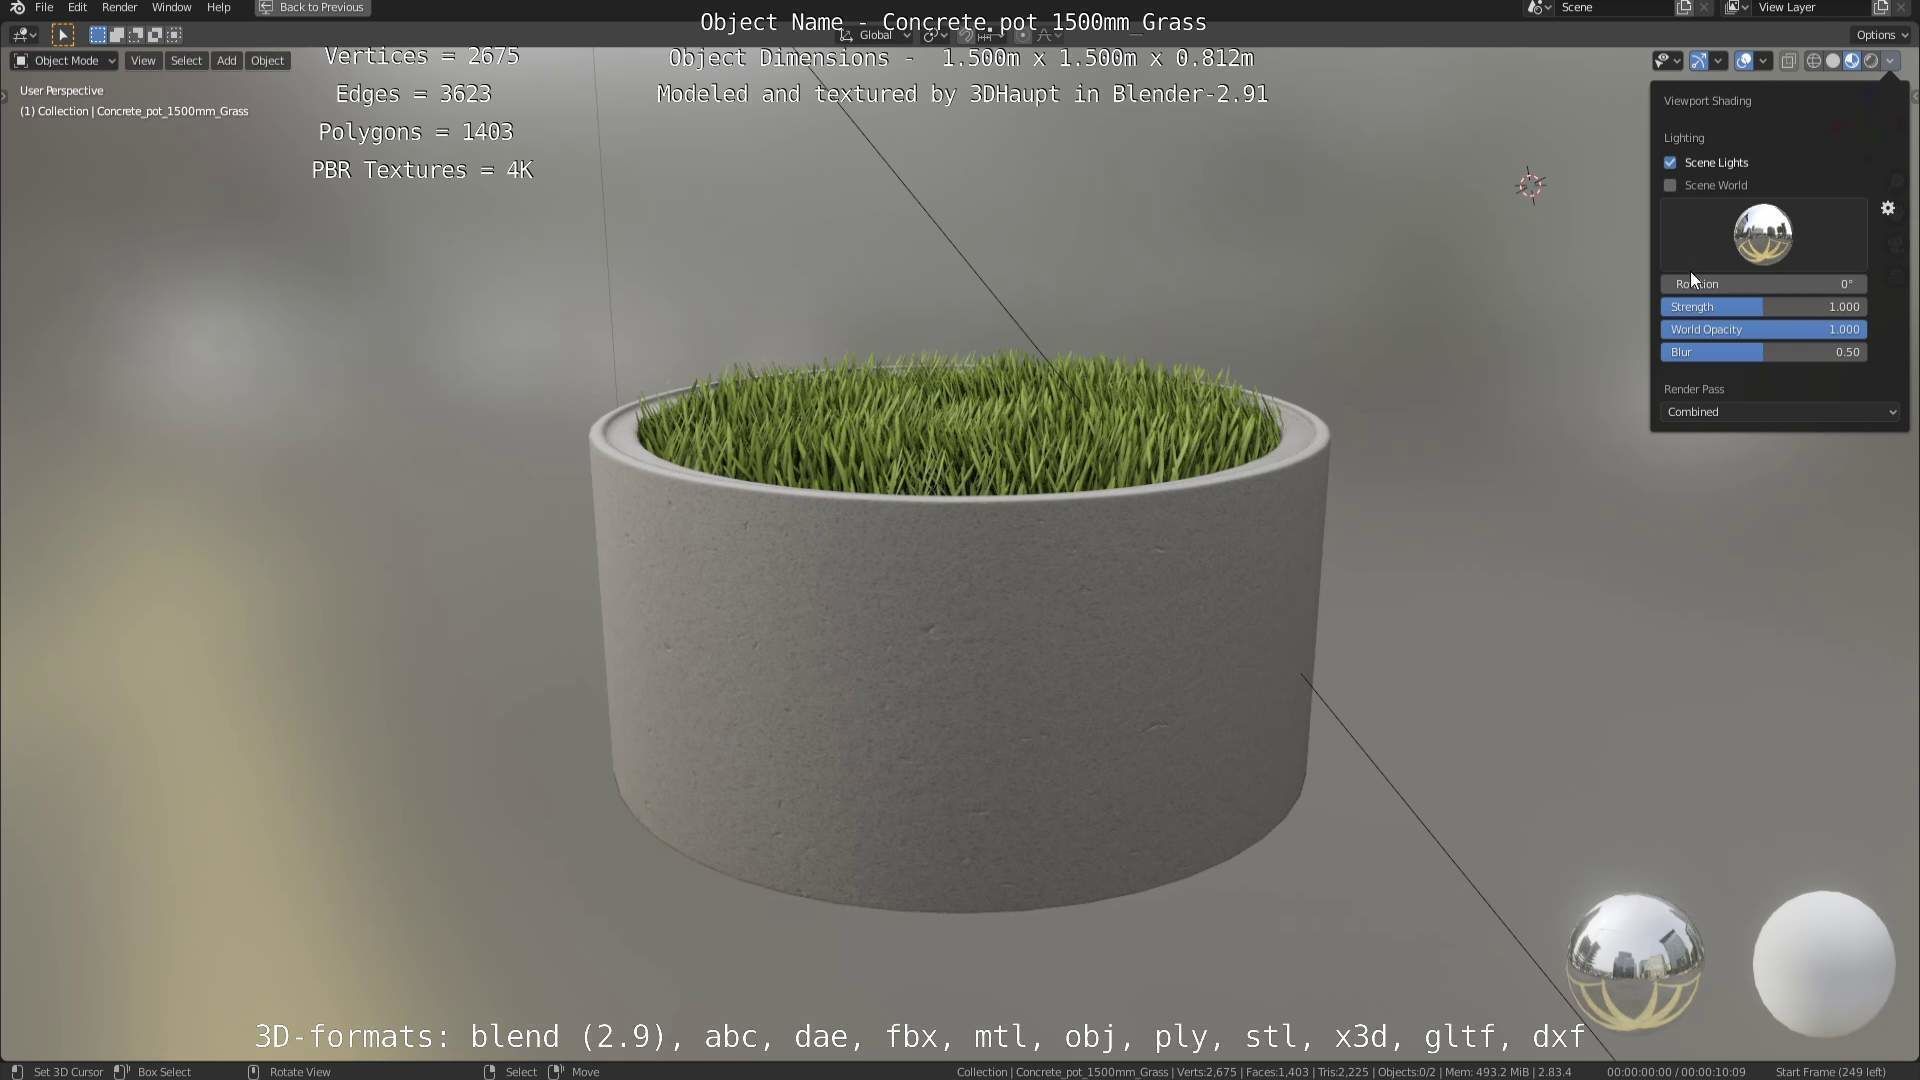Toggle the Scene Lights checkbox
This screenshot has height=1080, width=1920.
pyautogui.click(x=1670, y=162)
